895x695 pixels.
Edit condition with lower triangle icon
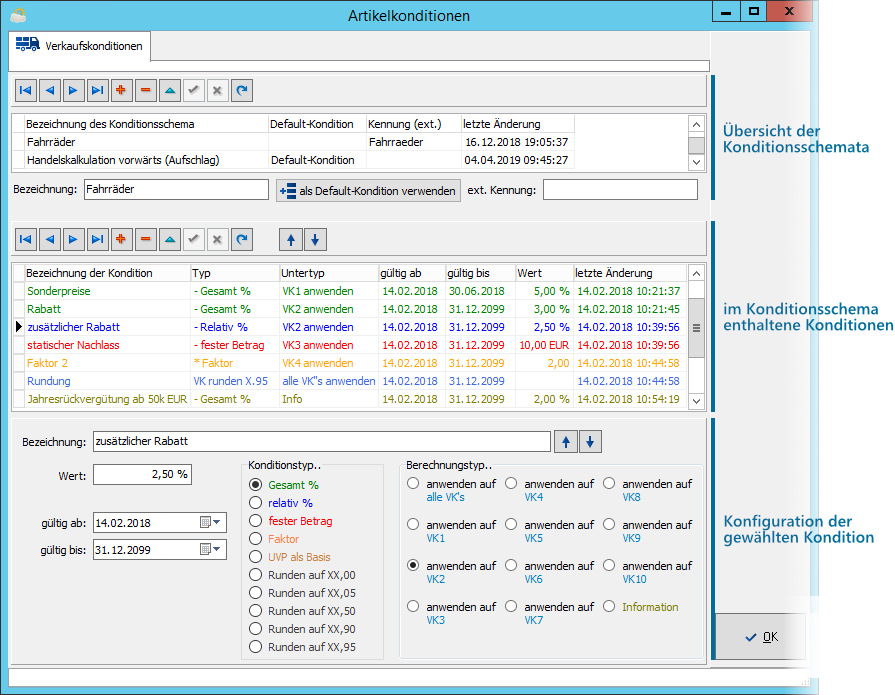(170, 240)
